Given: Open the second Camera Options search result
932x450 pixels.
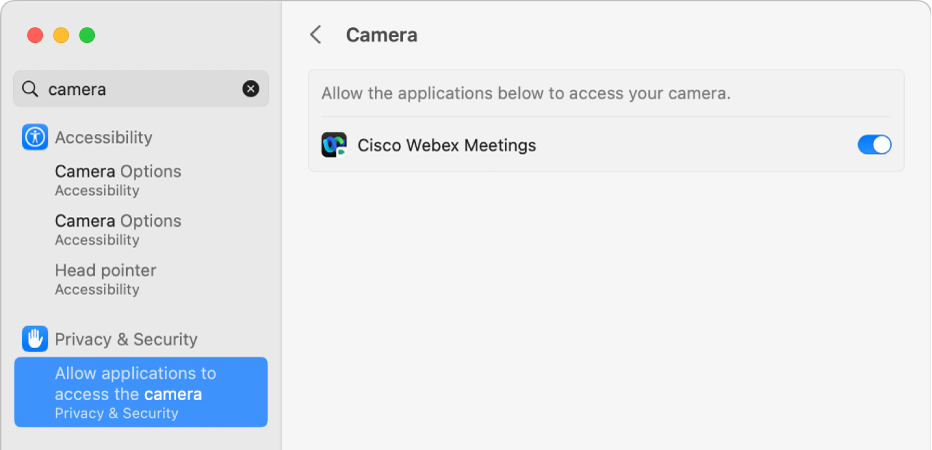Looking at the screenshot, I should [118, 229].
